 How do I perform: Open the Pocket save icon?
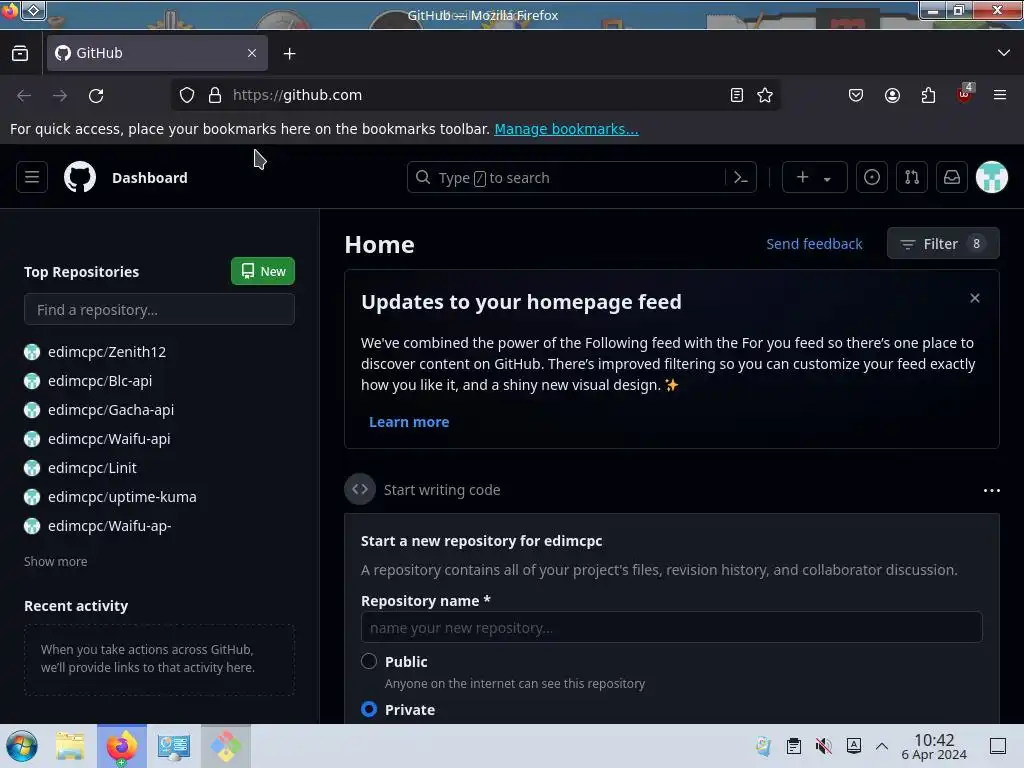856,95
